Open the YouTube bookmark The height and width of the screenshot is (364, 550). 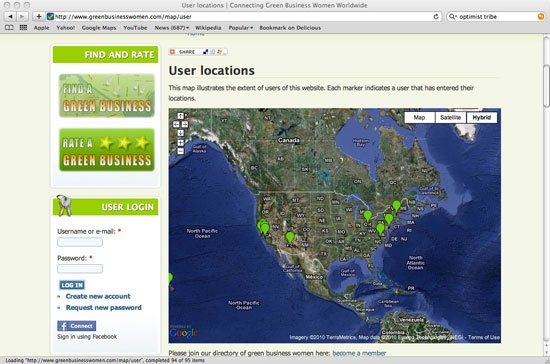click(135, 28)
